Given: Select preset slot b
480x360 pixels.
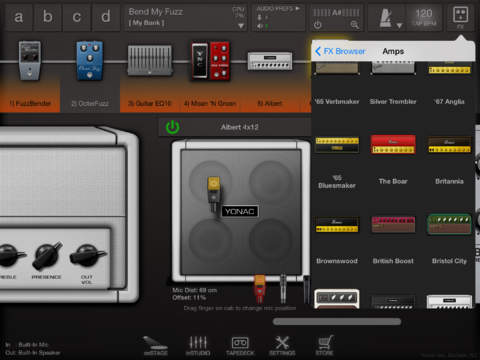Looking at the screenshot, I should (48, 17).
